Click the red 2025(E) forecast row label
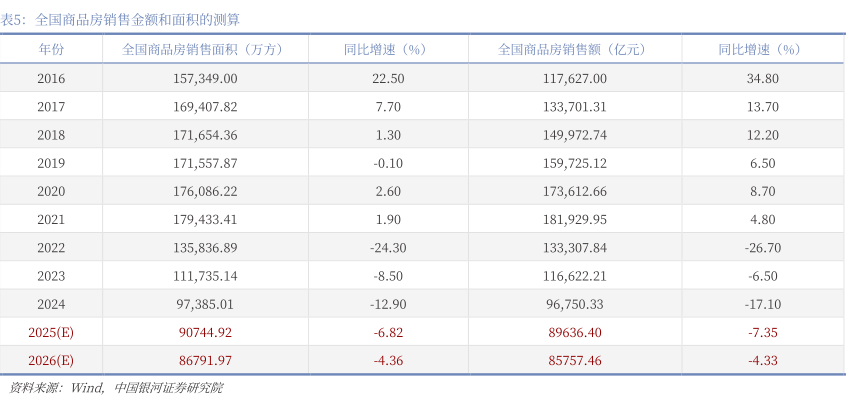The width and height of the screenshot is (860, 401). click(x=51, y=332)
